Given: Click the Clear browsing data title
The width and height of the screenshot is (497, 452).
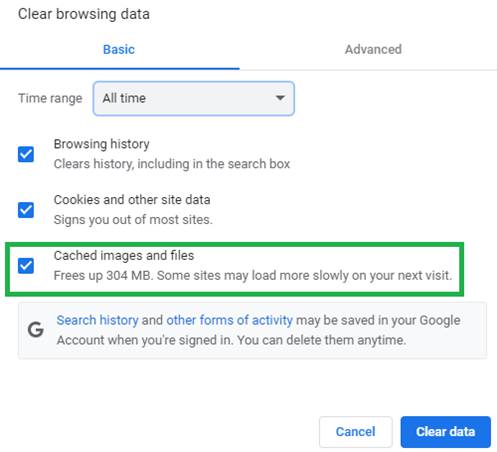Looking at the screenshot, I should pyautogui.click(x=84, y=14).
